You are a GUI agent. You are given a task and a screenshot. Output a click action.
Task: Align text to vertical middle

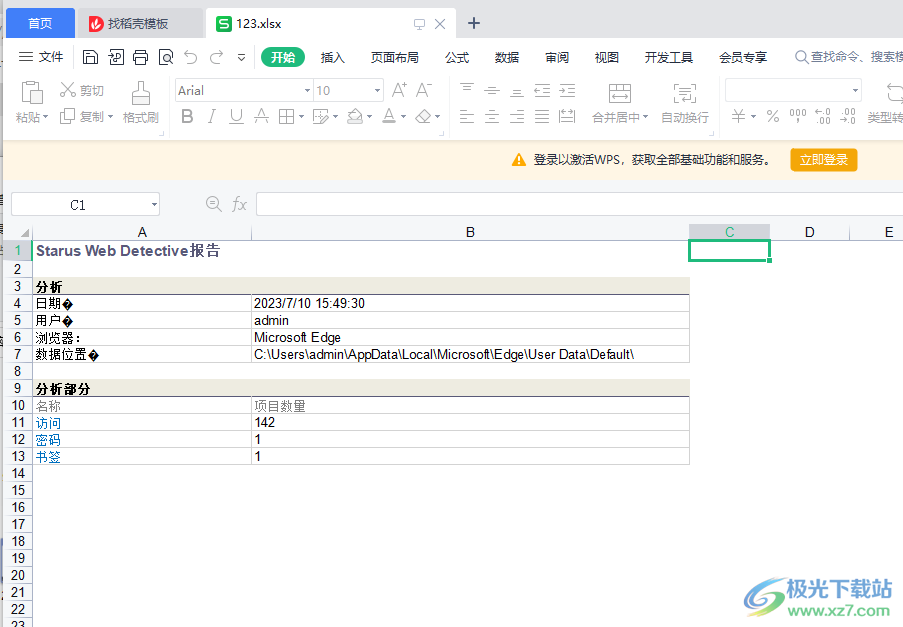[x=492, y=90]
